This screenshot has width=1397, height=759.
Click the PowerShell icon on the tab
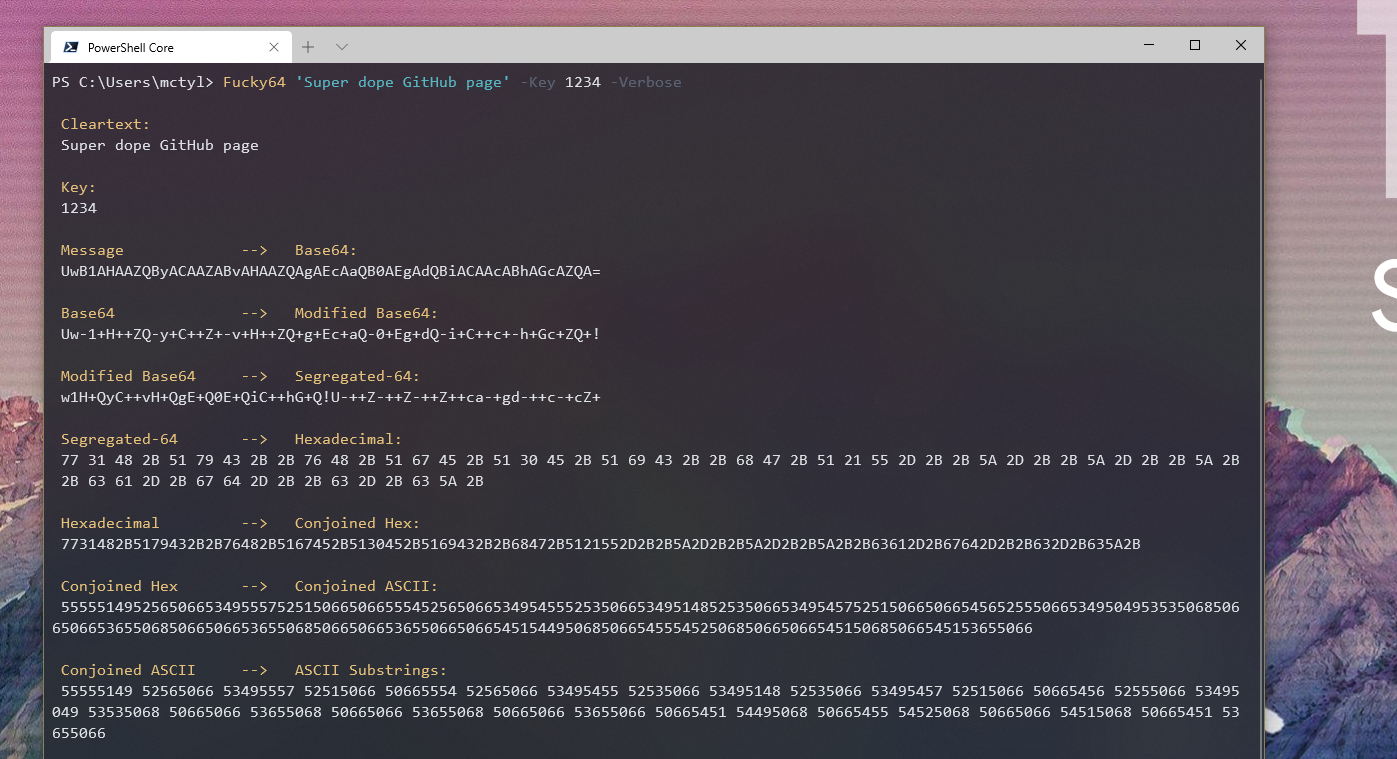69,46
